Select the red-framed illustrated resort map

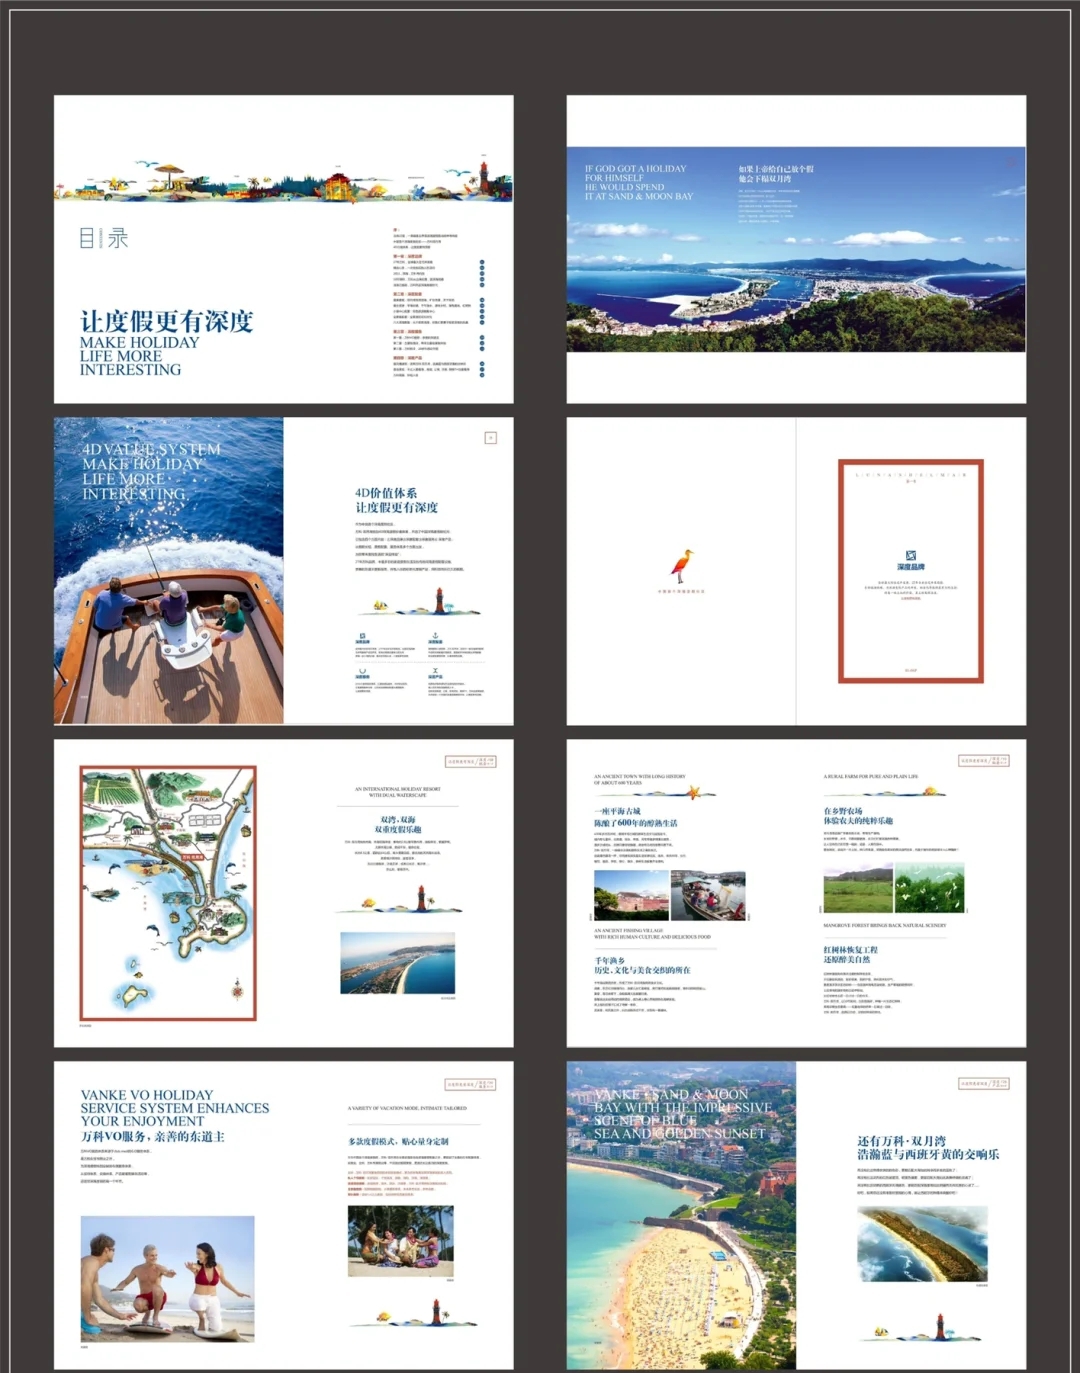pyautogui.click(x=168, y=893)
